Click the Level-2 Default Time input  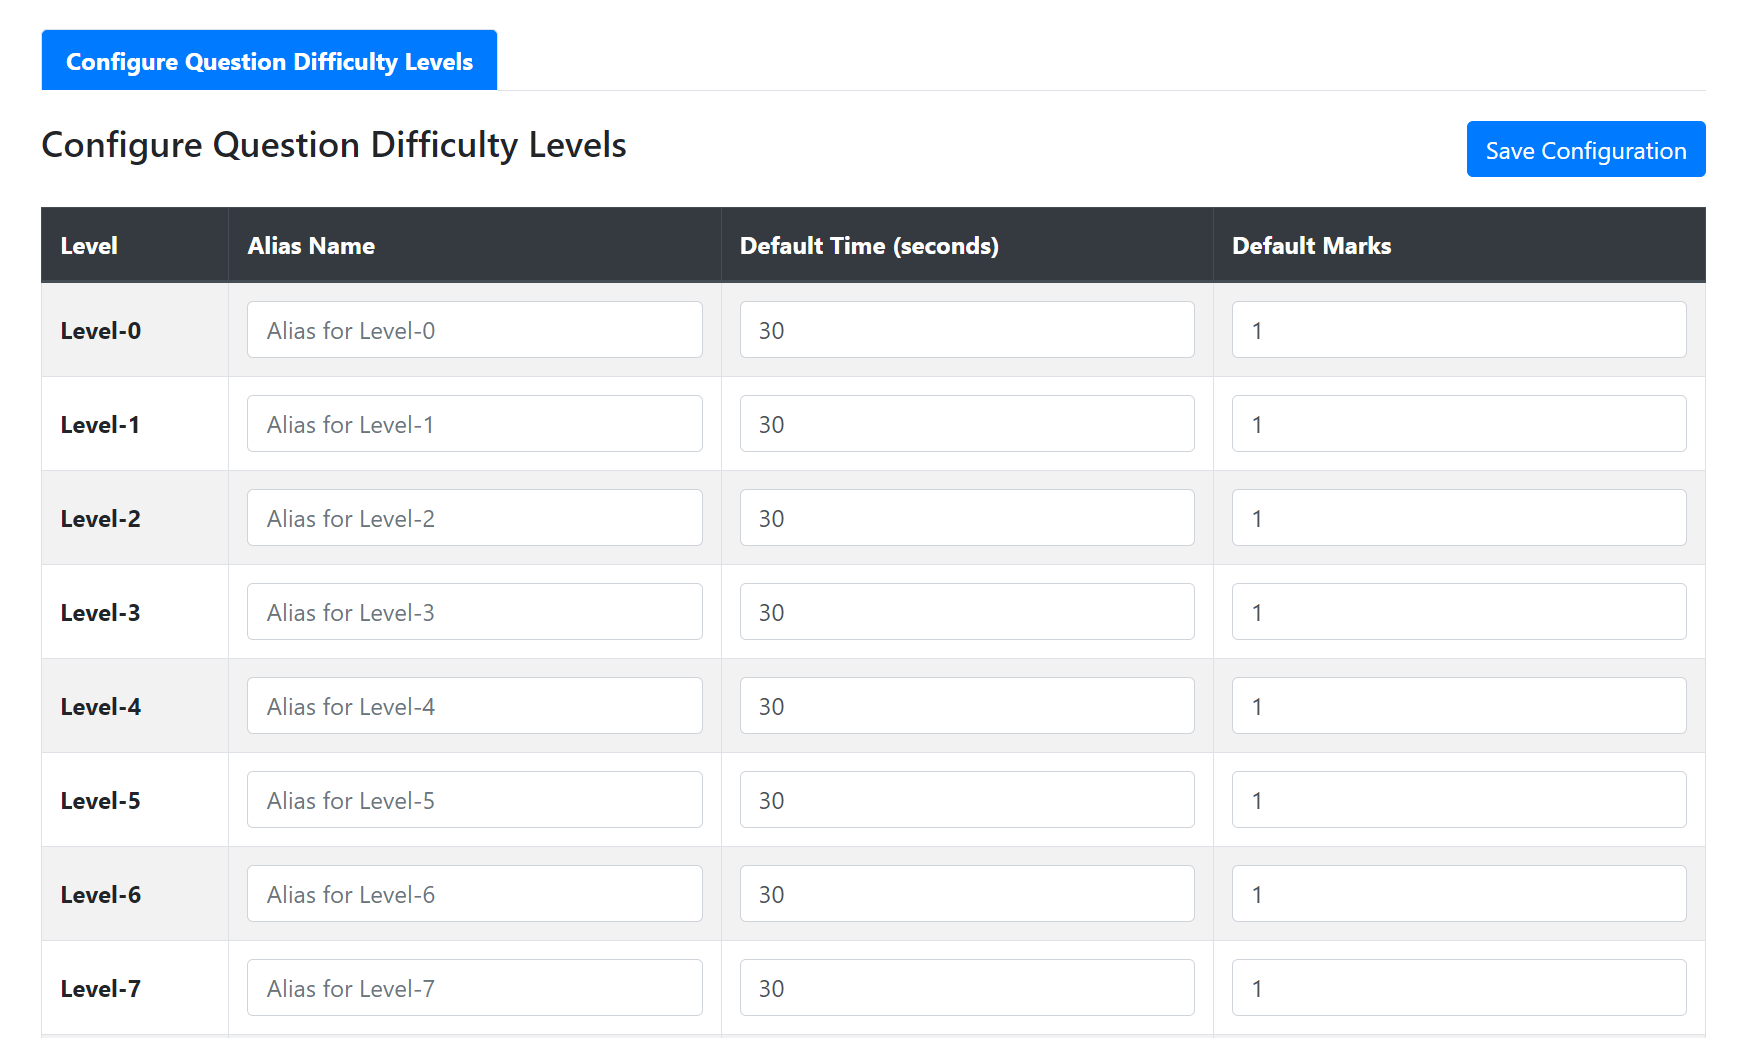[966, 518]
